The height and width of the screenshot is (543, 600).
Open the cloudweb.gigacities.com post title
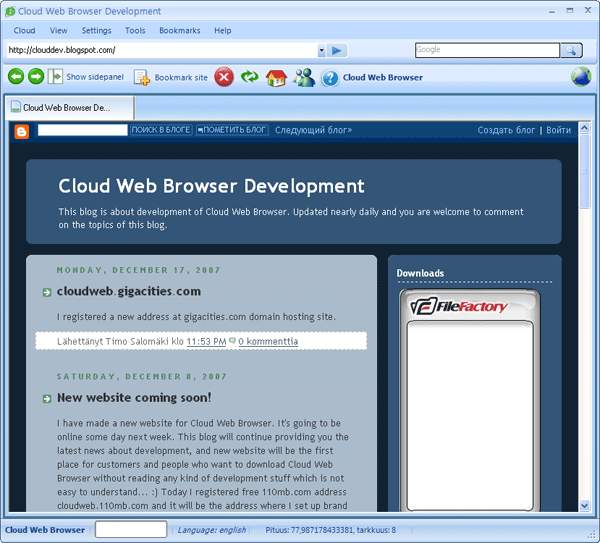[x=129, y=292]
